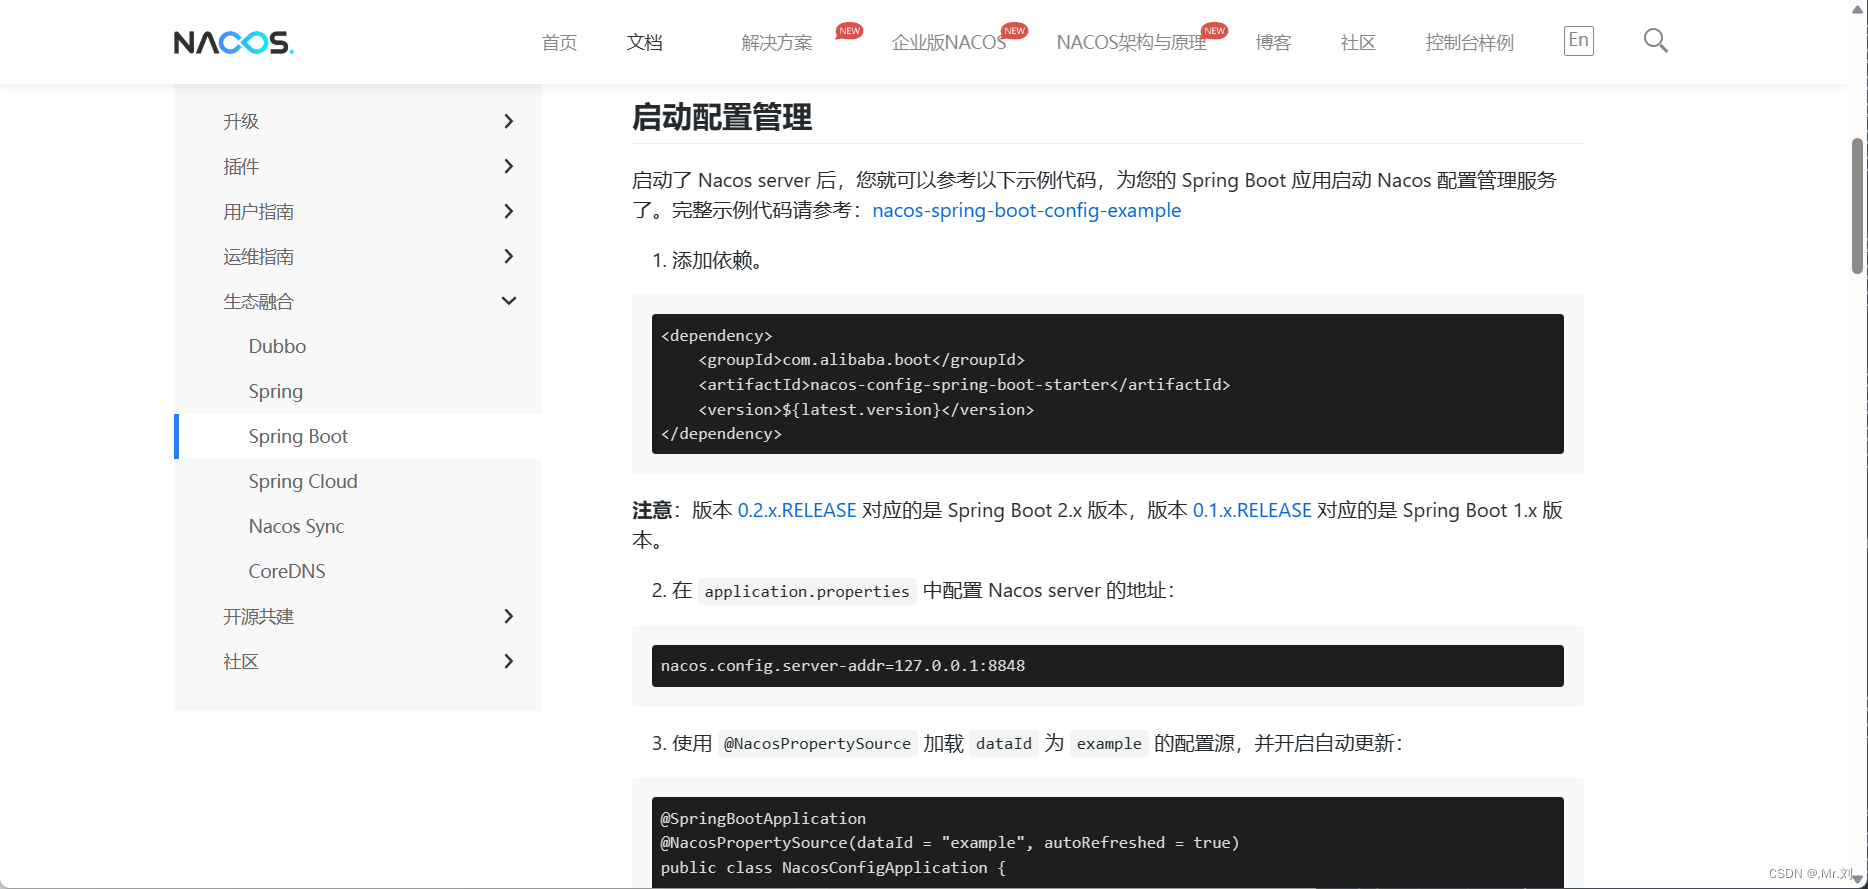1868x889 pixels.
Task: Open the 控制台样例 nav item
Action: click(1469, 42)
